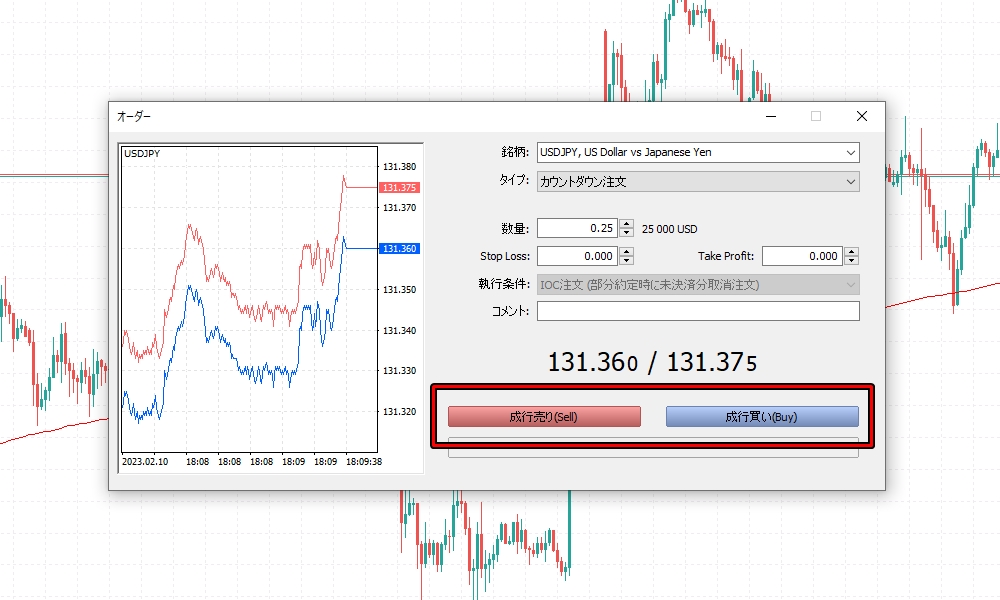This screenshot has height=600, width=1000.
Task: Close the オーダー order dialog
Action: click(861, 116)
